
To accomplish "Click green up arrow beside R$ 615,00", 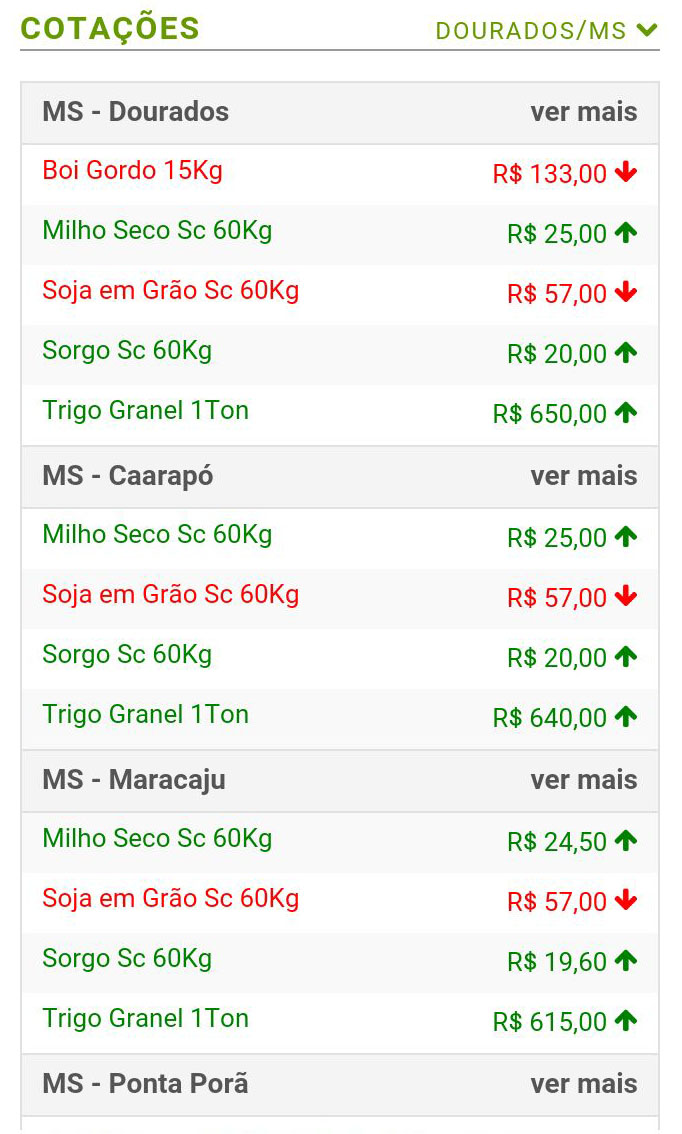I will [626, 1020].
